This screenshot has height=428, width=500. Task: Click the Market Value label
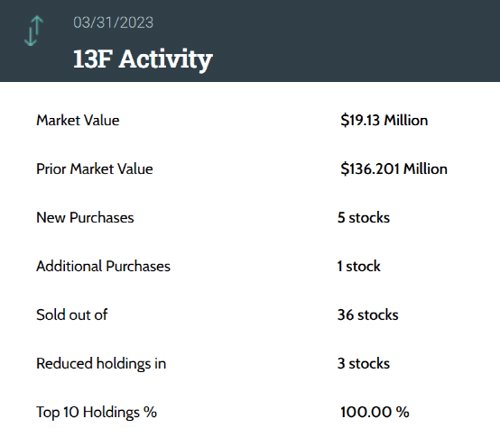[x=78, y=120]
